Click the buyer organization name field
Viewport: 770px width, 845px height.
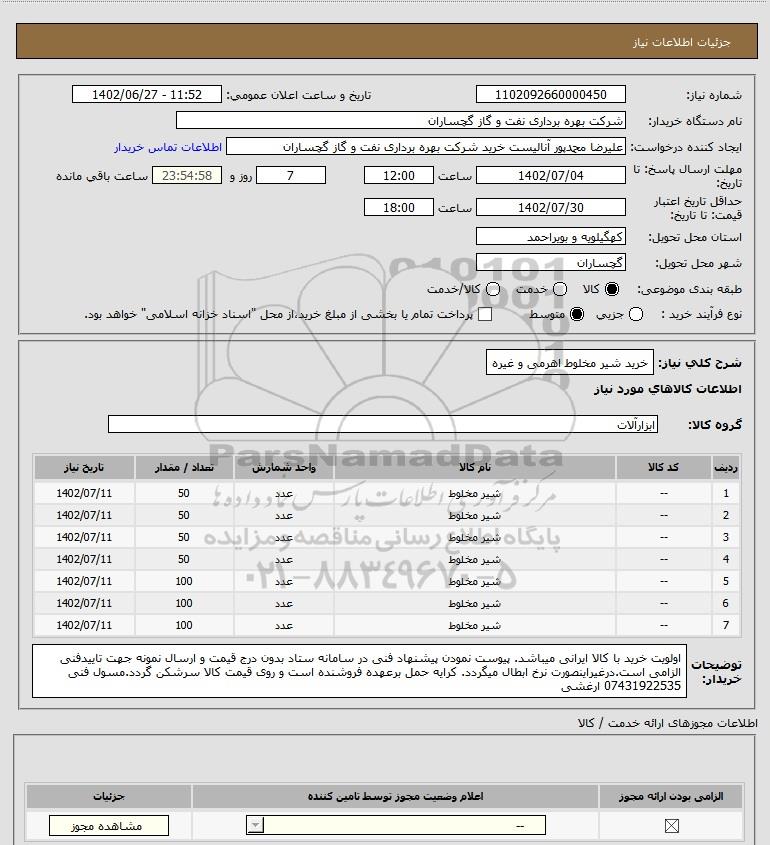point(400,120)
